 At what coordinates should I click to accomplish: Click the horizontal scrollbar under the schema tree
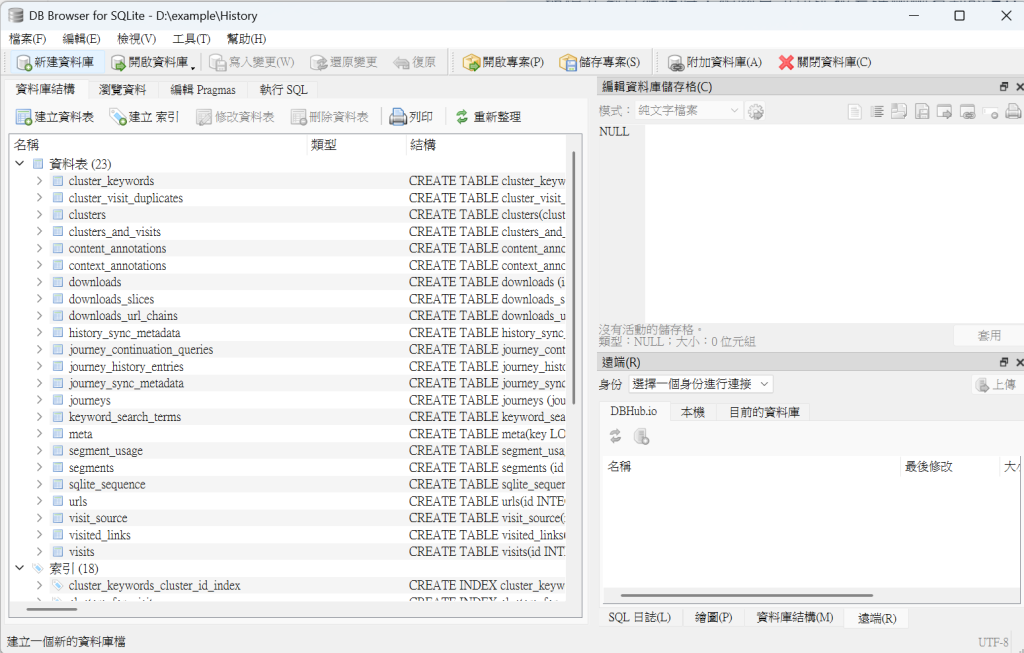point(52,609)
